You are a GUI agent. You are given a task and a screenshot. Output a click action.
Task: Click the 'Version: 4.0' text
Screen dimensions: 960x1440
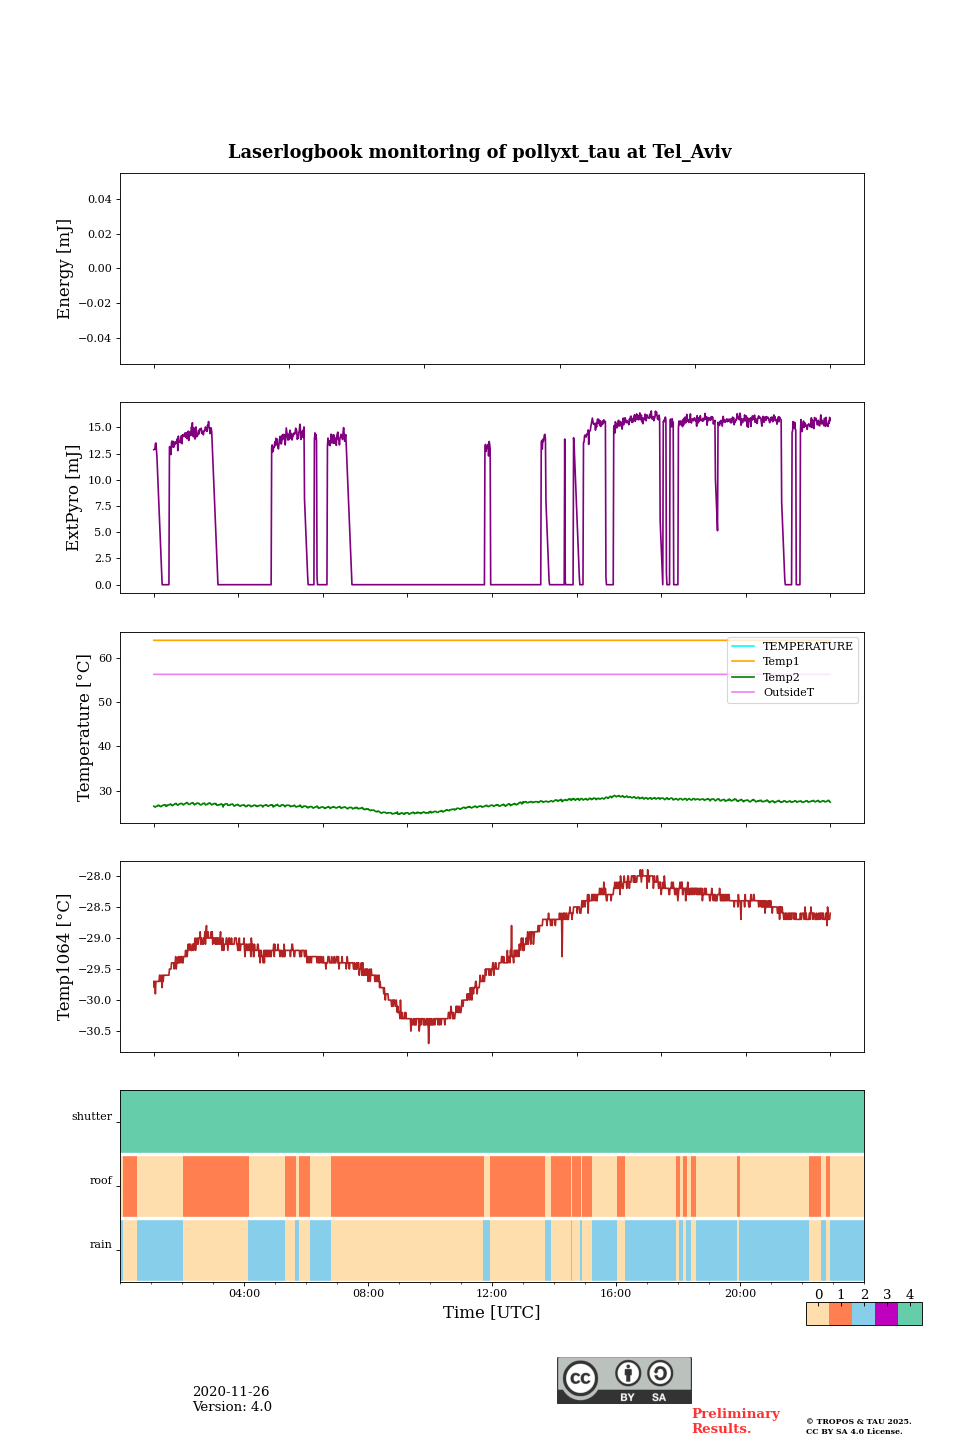pos(232,1407)
